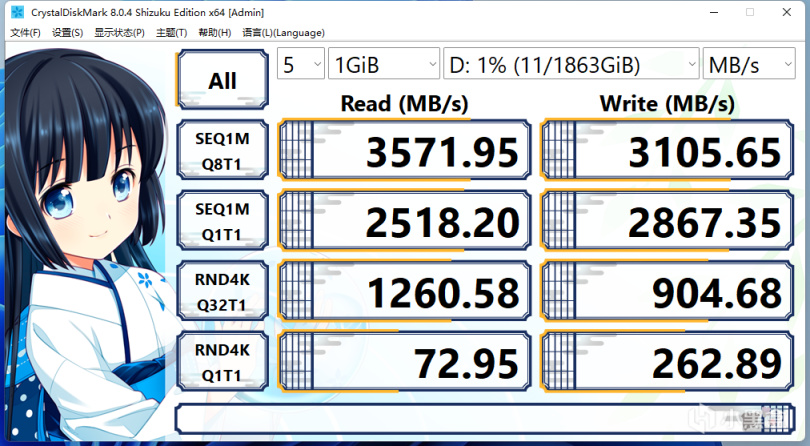The image size is (810, 446).
Task: Click the SEQ1M Q1T1 read value 2518.20
Action: pos(404,221)
